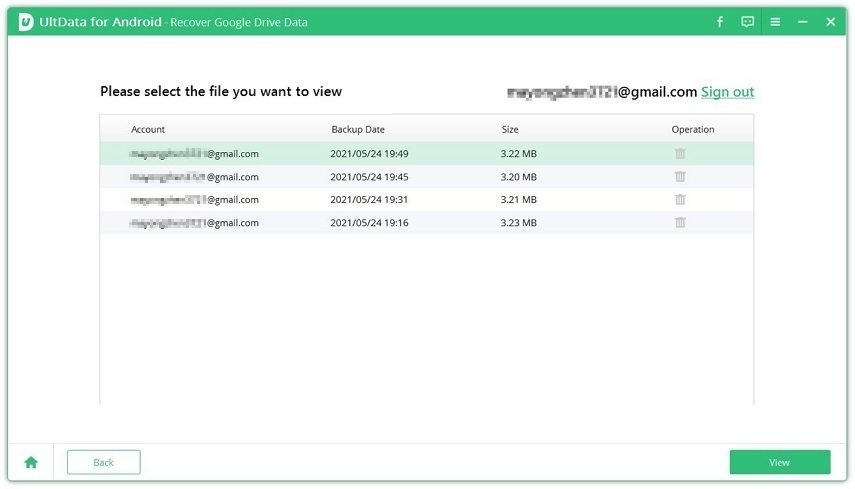Delete the backup dated 2021/05/24 19:16
The width and height of the screenshot is (855, 489).
pos(680,223)
